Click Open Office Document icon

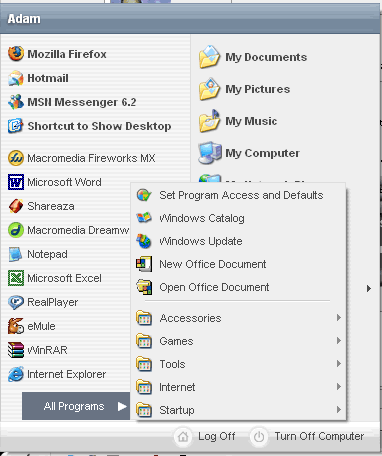144,287
